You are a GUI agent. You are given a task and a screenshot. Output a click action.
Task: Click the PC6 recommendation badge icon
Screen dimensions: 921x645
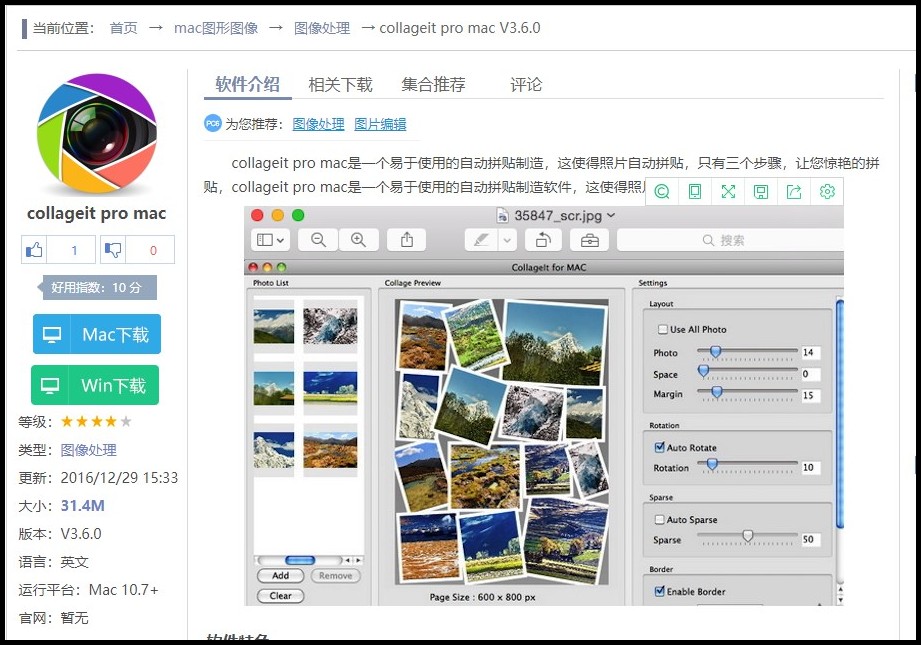coord(213,123)
